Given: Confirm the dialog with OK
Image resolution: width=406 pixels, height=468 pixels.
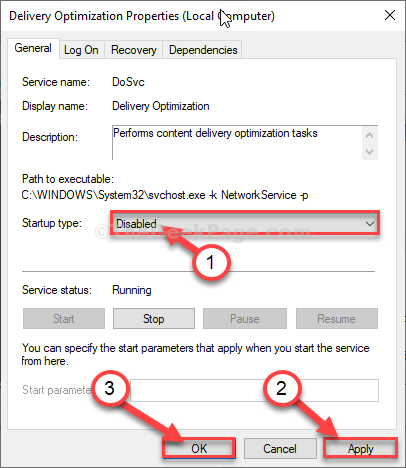Looking at the screenshot, I should [199, 448].
